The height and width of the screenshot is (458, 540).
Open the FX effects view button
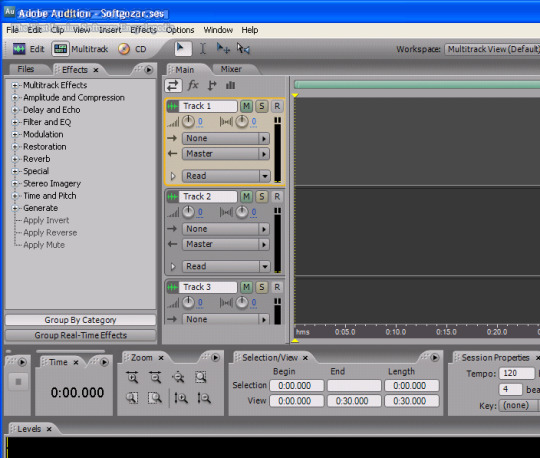click(x=193, y=85)
